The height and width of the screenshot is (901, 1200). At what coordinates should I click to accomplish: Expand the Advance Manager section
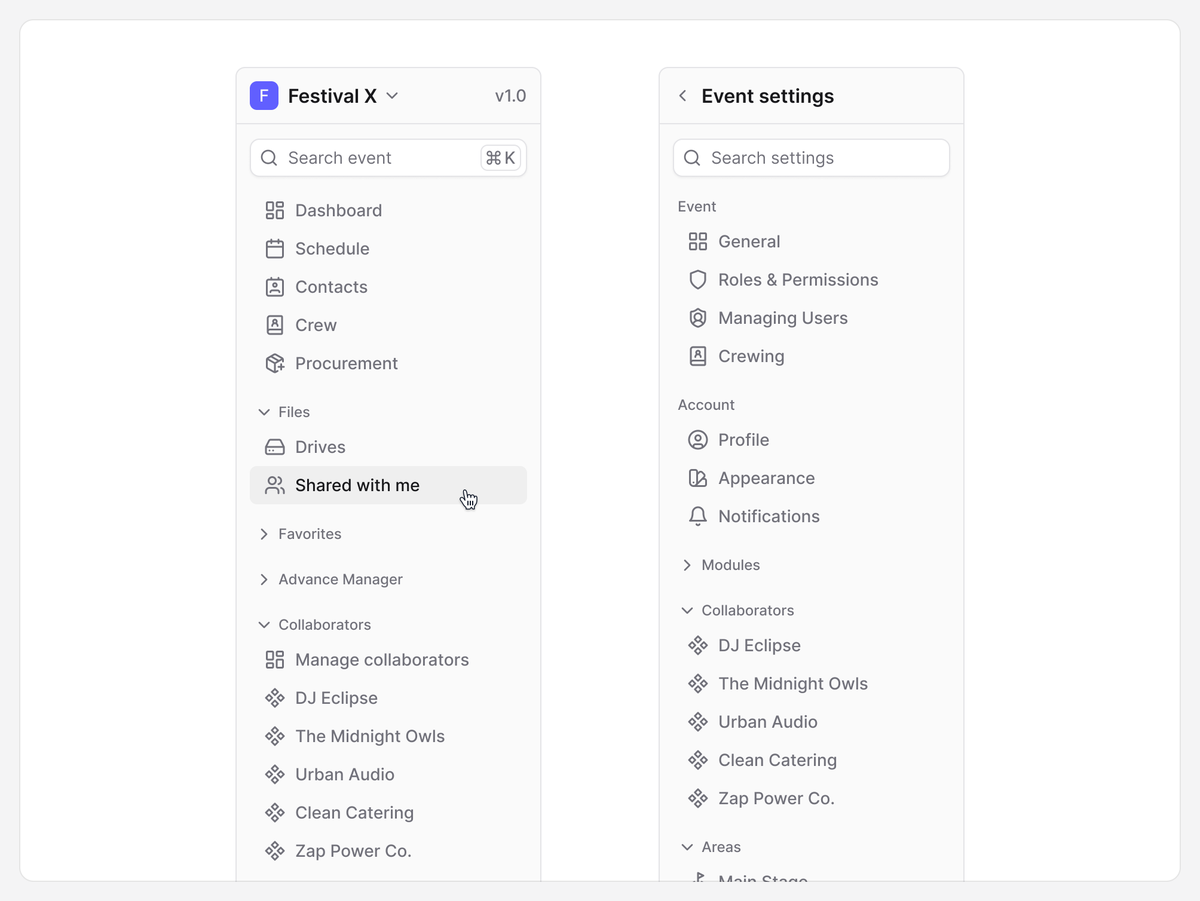[x=331, y=579]
